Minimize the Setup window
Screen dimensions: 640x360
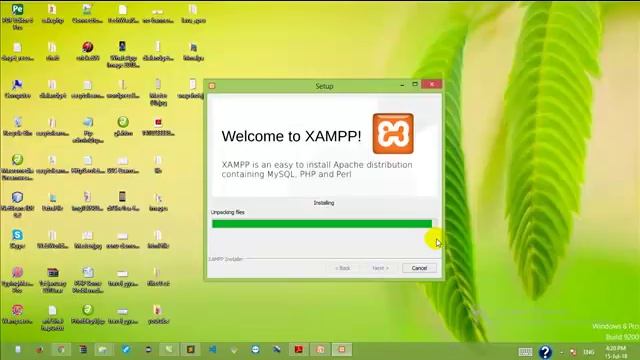[x=402, y=84]
